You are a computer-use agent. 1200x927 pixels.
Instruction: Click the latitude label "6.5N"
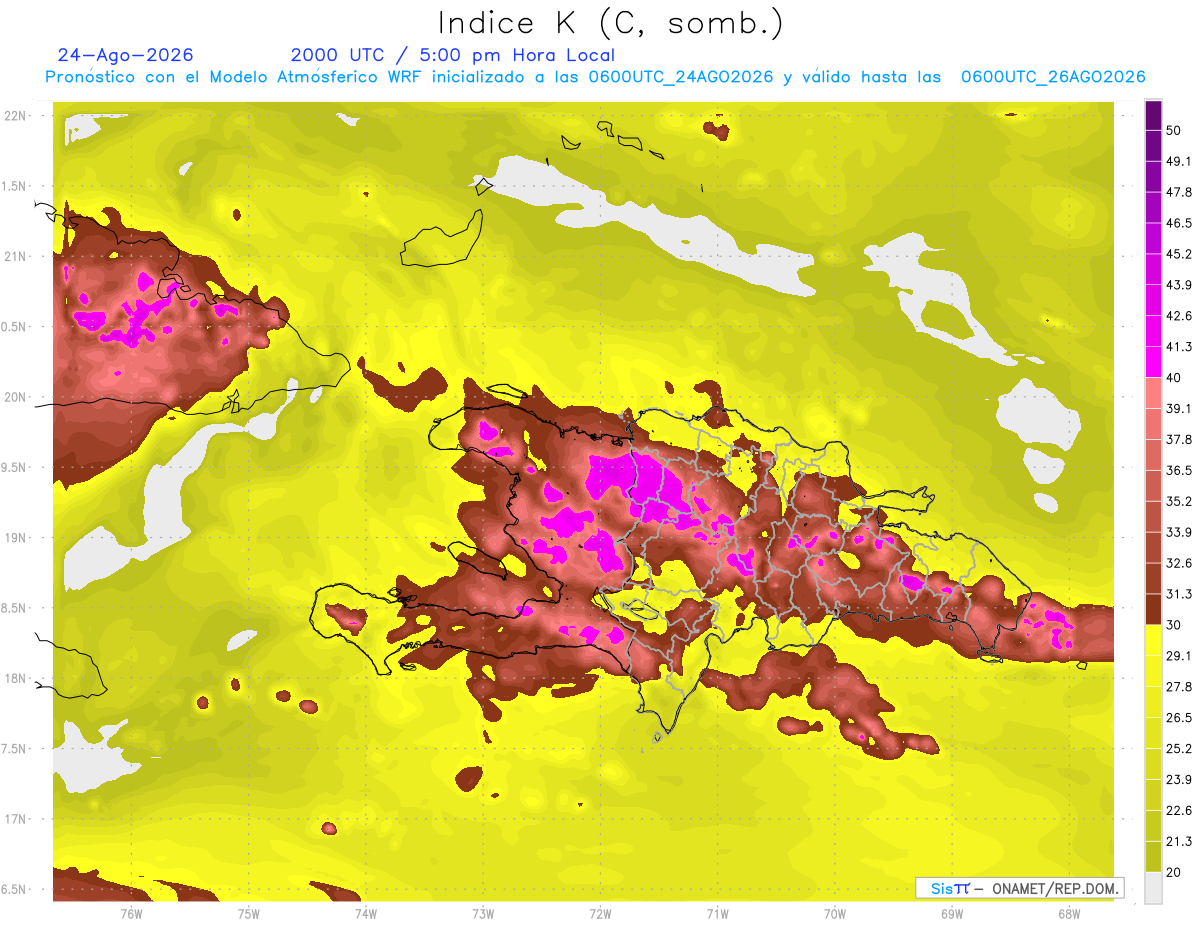point(15,889)
